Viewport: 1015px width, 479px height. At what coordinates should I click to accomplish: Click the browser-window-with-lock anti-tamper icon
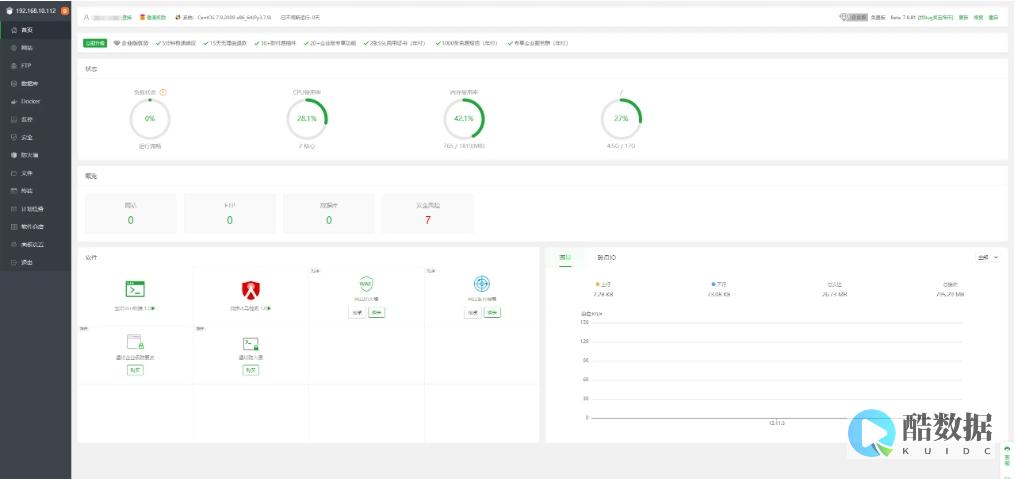click(x=135, y=342)
